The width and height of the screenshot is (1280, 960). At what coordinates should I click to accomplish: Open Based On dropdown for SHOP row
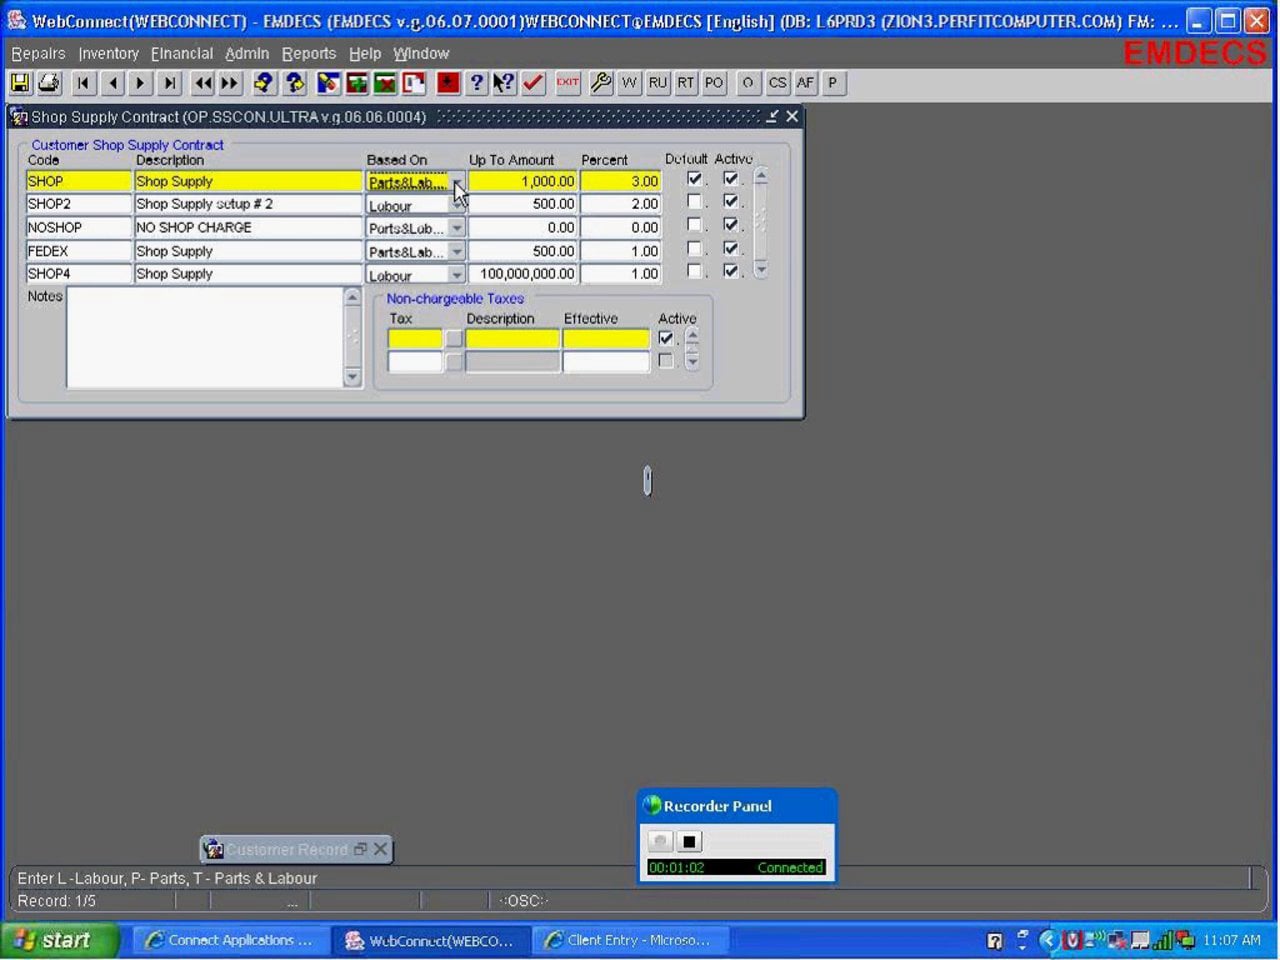(456, 181)
